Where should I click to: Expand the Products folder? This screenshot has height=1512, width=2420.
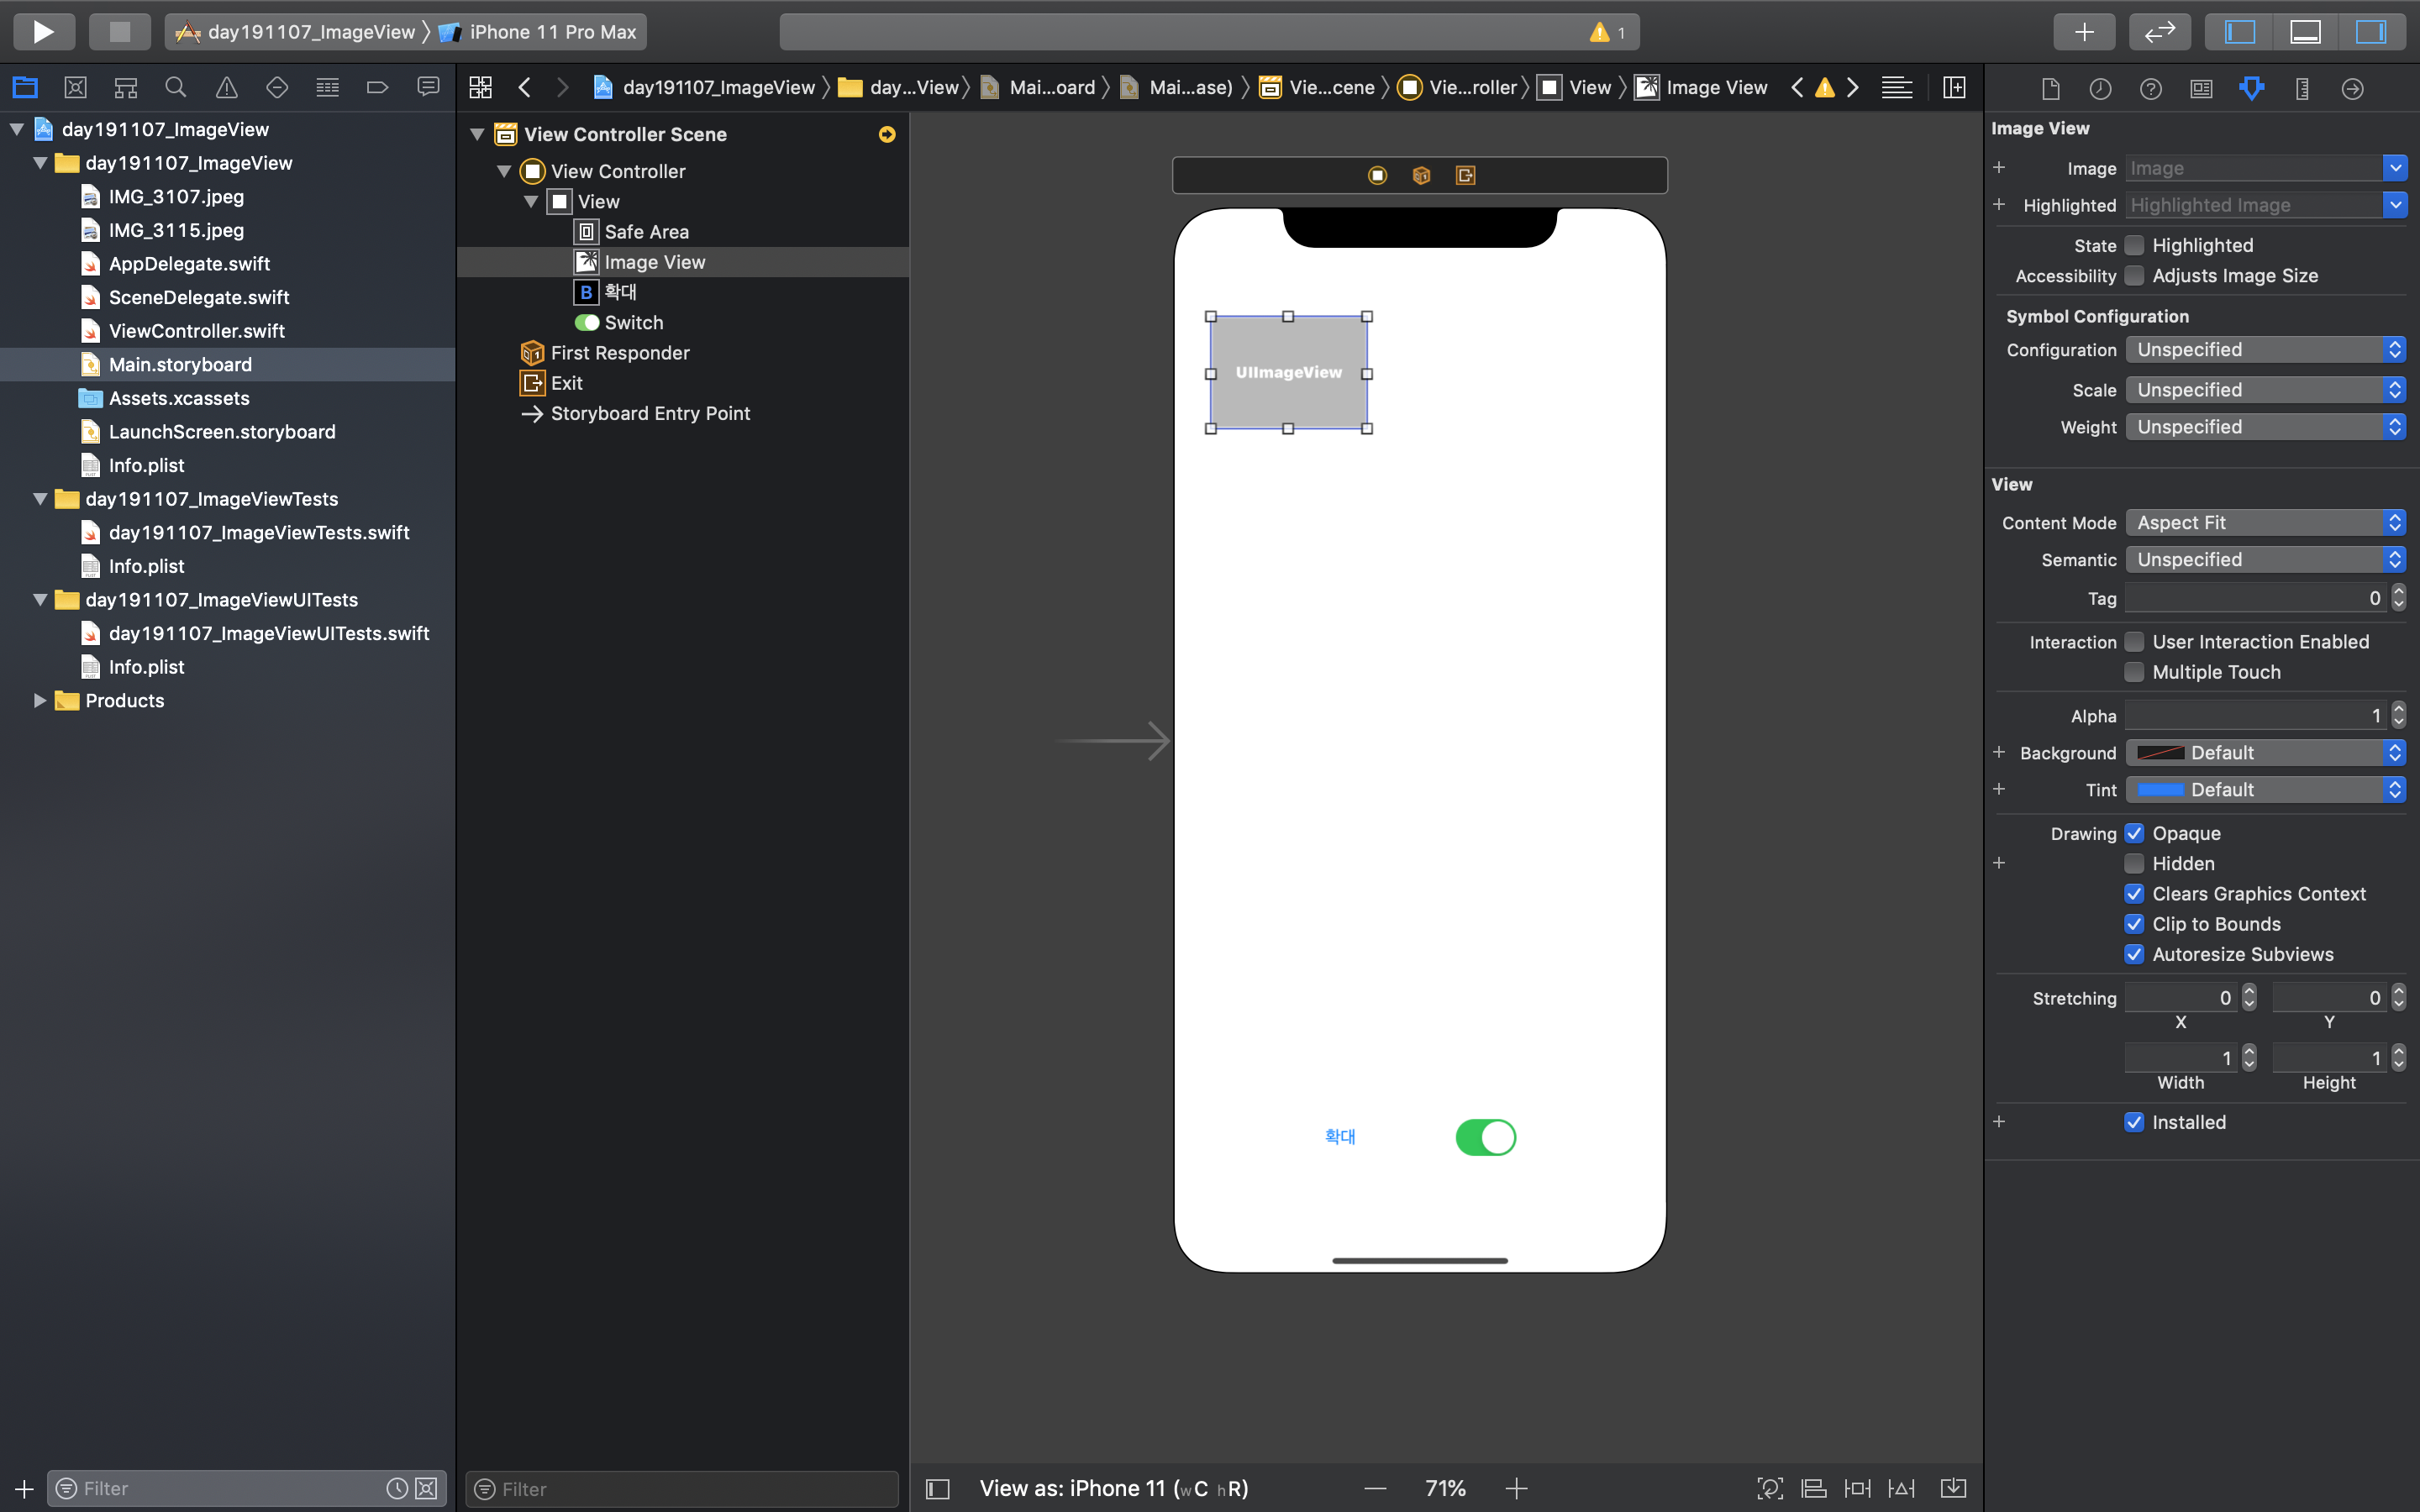click(x=40, y=701)
